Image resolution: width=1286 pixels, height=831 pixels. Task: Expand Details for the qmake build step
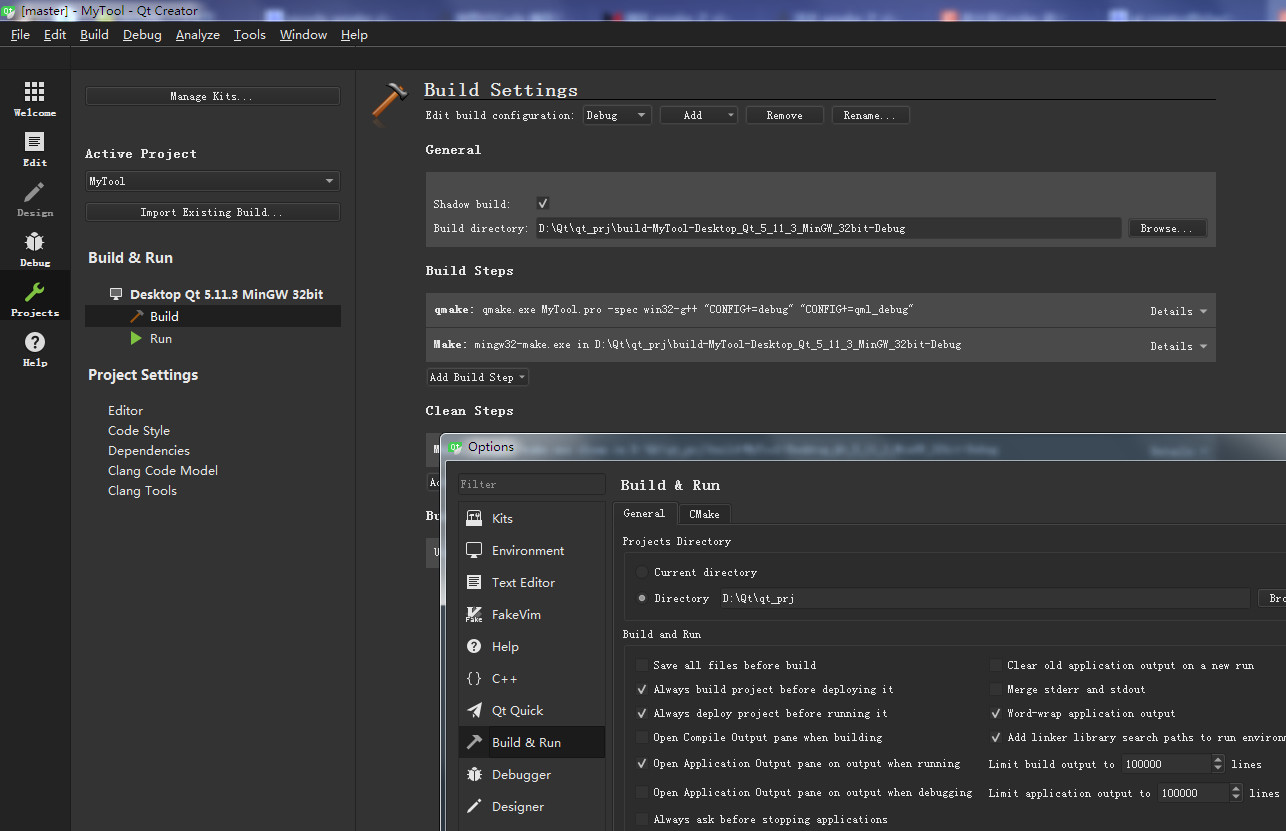pos(1178,310)
